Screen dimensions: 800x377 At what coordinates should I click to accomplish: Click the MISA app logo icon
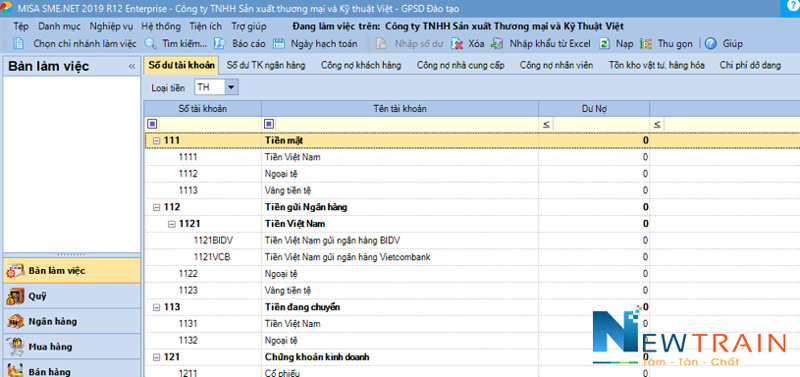(6, 8)
